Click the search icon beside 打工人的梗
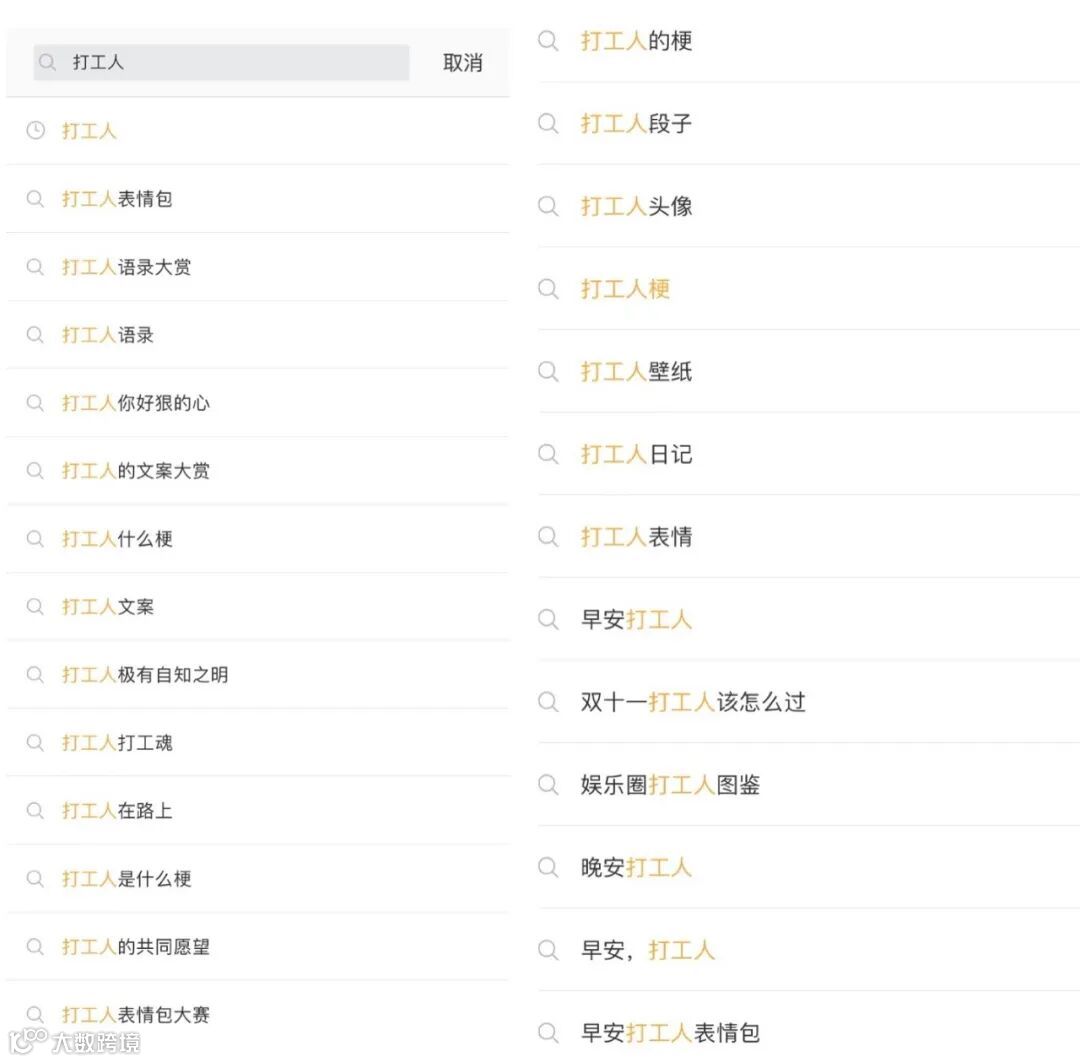 click(548, 41)
